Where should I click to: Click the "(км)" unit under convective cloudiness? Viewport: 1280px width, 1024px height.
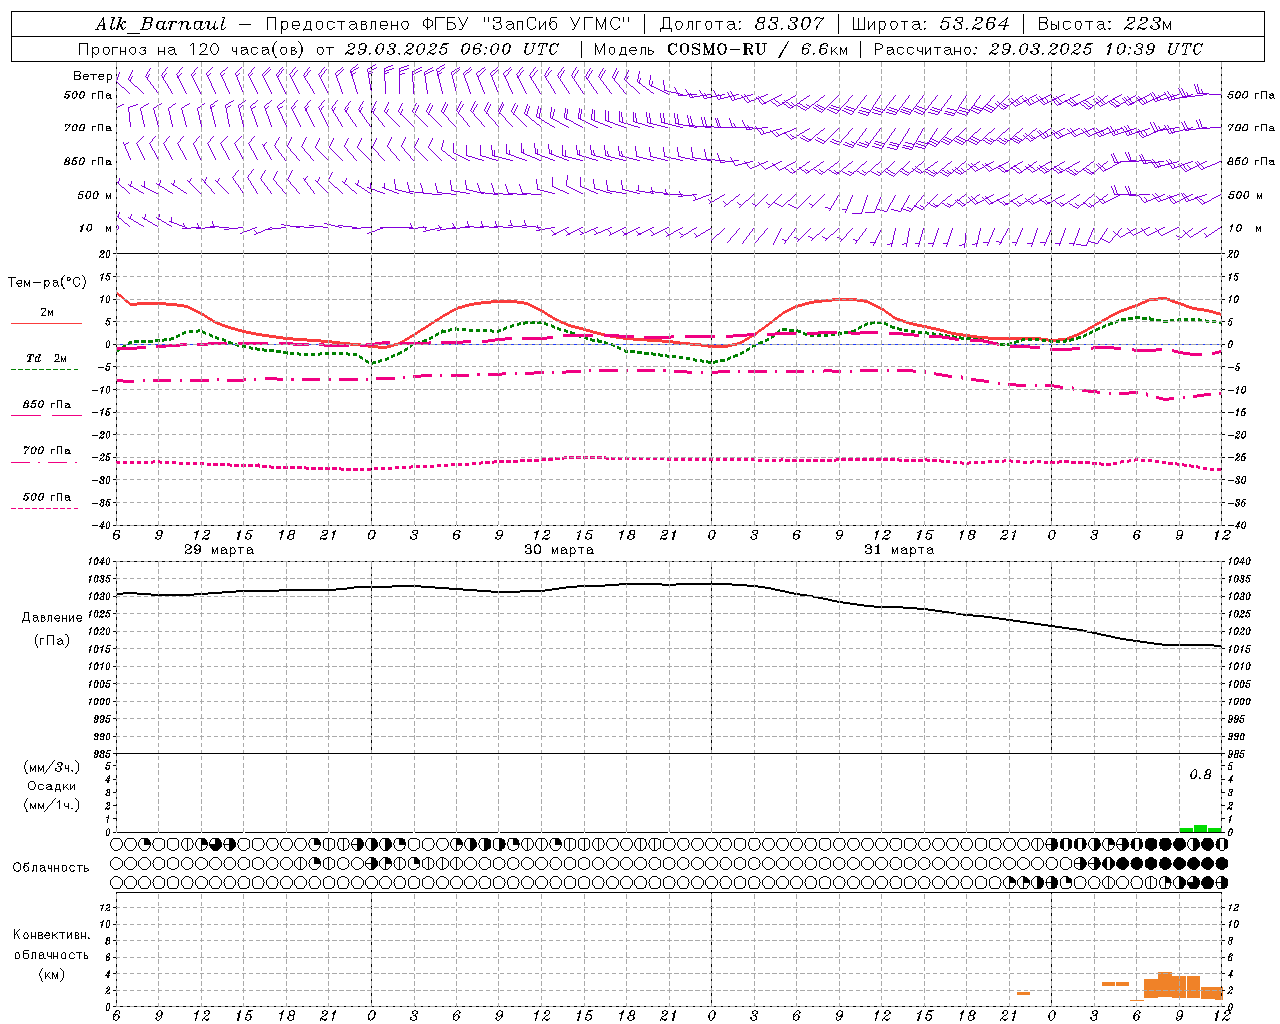point(51,974)
